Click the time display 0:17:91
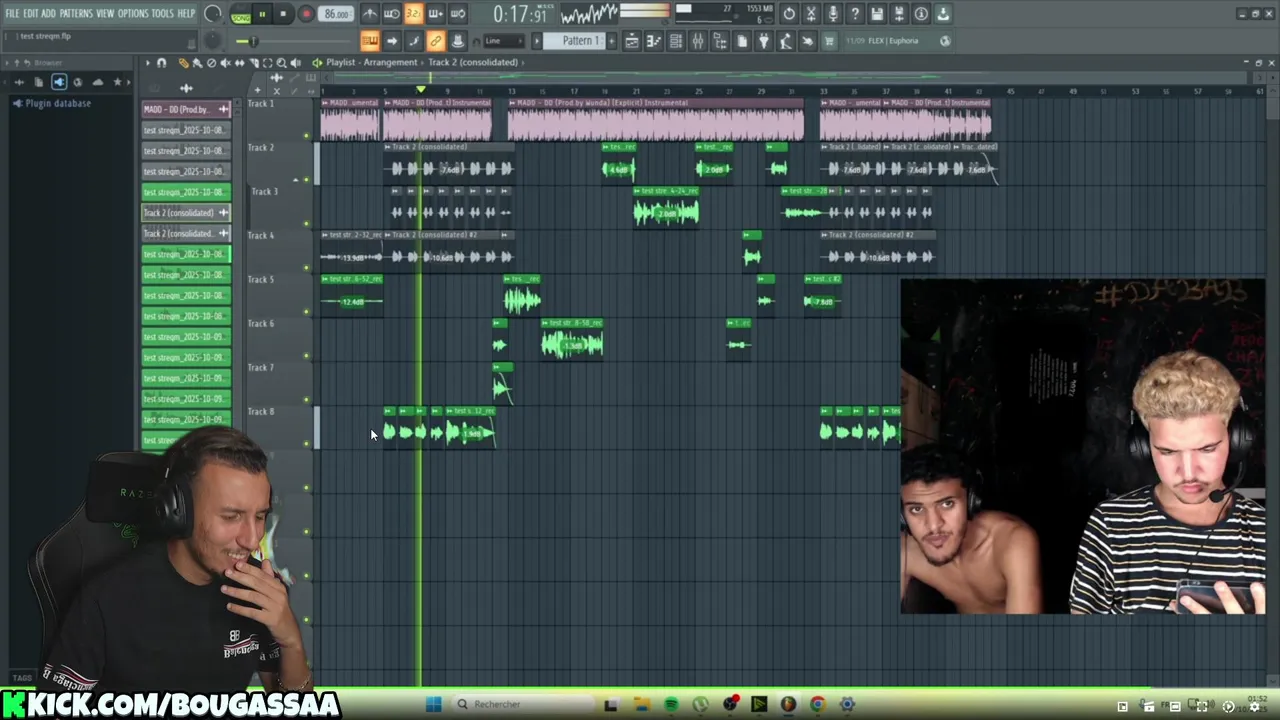The height and width of the screenshot is (720, 1280). point(520,15)
